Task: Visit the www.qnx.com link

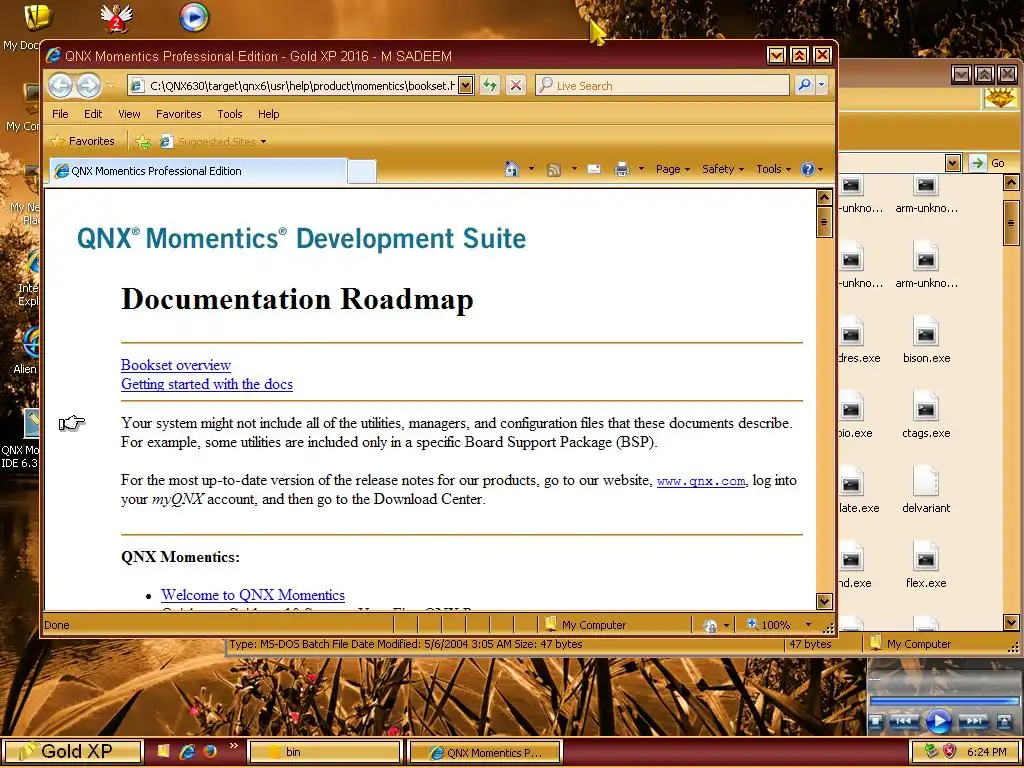Action: 701,481
